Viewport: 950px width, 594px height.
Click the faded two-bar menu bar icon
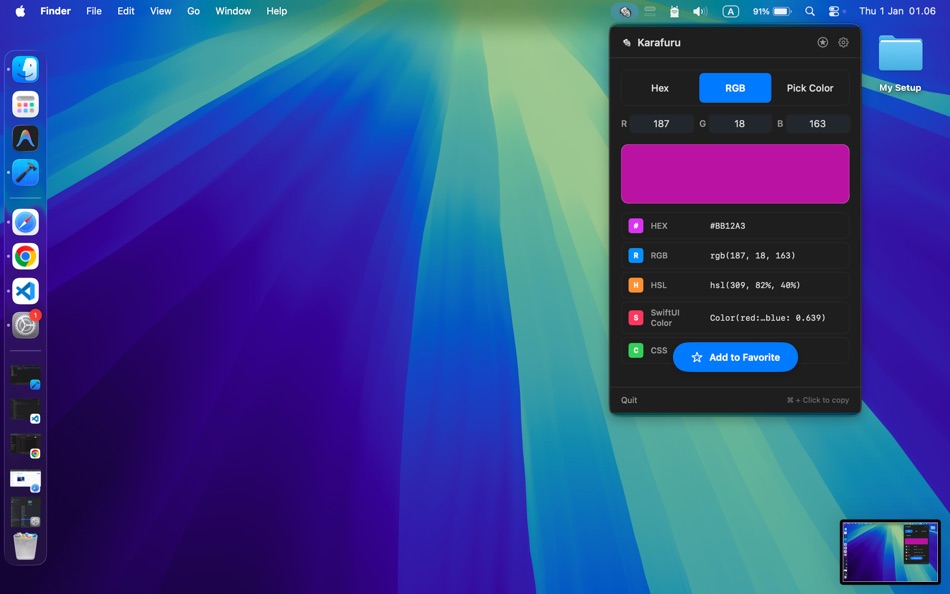[650, 11]
